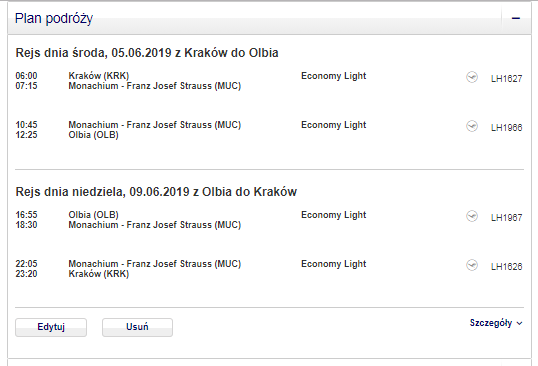Click Kraków (KRK) departure at 06:00
538x366 pixels.
(x=98, y=75)
